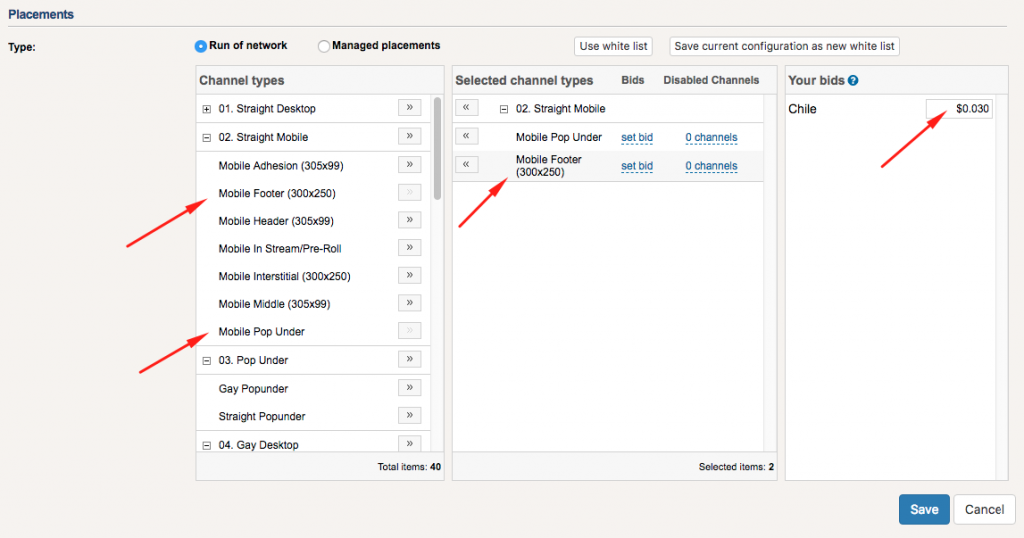Image resolution: width=1024 pixels, height=538 pixels.
Task: Collapse the 03. Pop Under group
Action: (207, 360)
